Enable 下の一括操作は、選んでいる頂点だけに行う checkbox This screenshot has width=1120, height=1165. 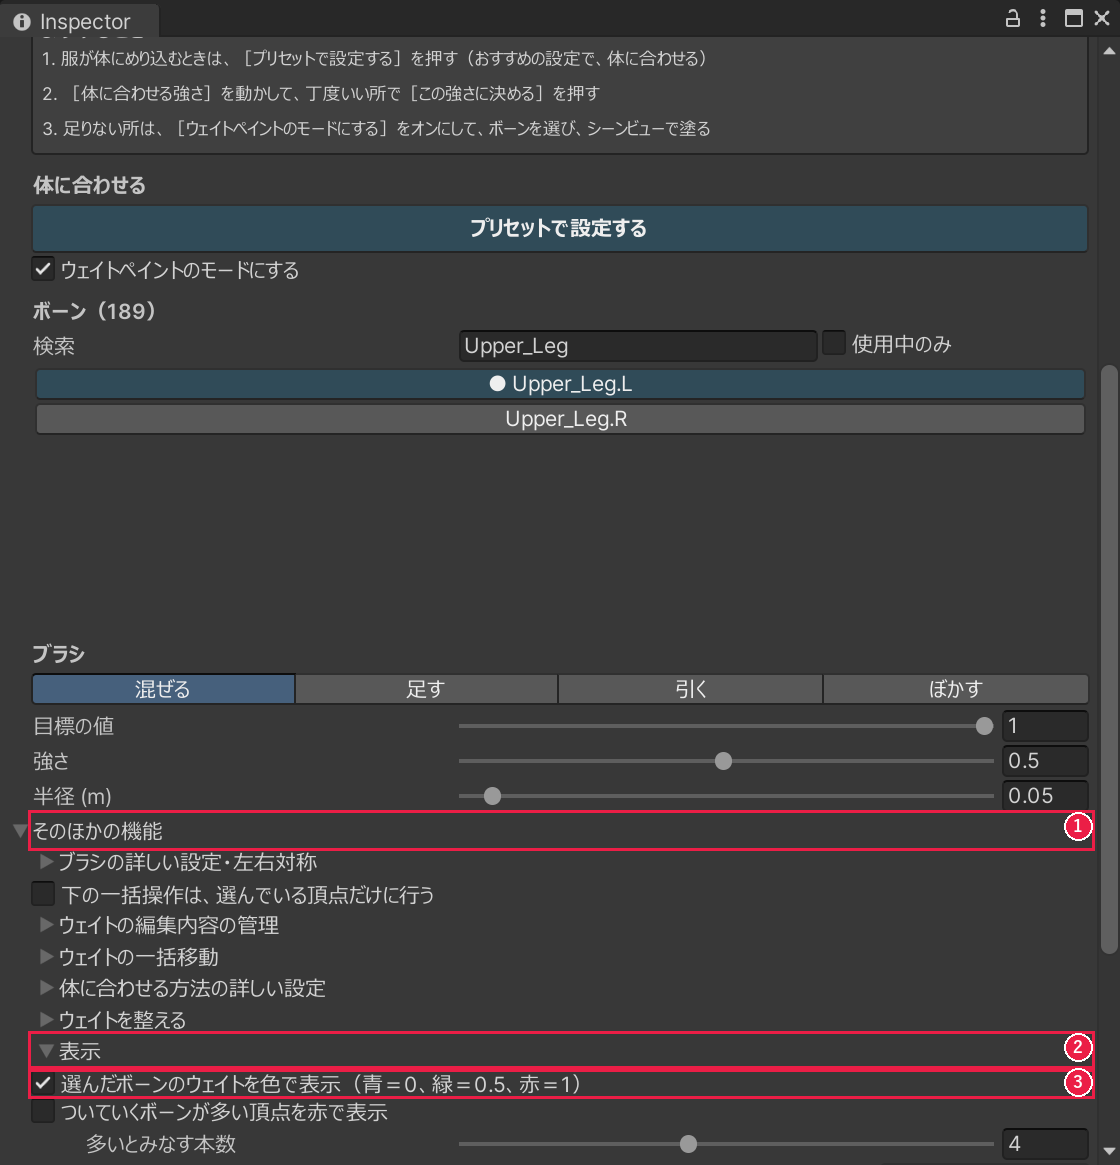pyautogui.click(x=43, y=894)
